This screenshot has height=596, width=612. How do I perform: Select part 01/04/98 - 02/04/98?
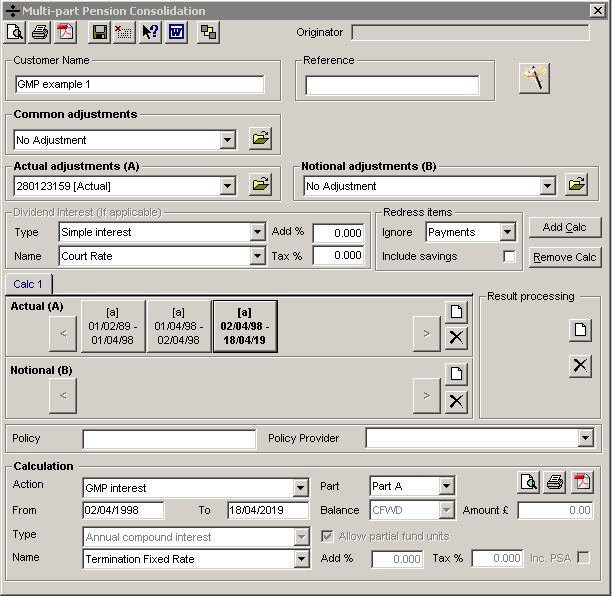coord(179,326)
